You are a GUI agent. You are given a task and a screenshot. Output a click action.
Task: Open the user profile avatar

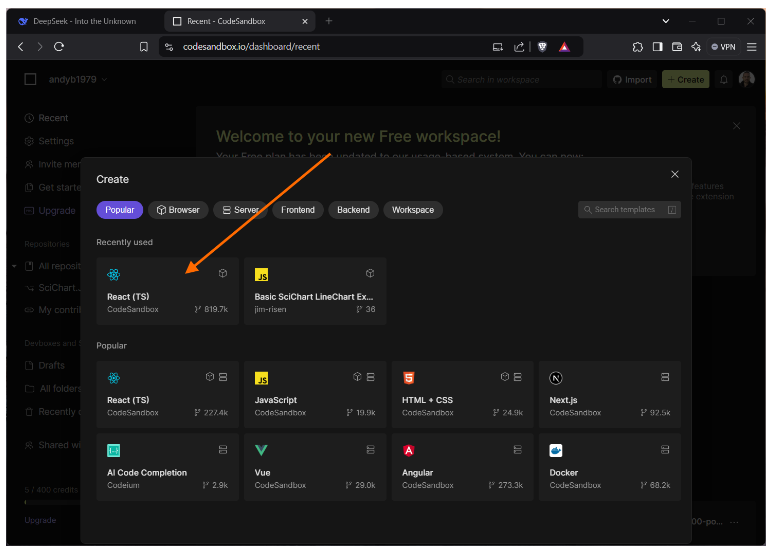[746, 79]
